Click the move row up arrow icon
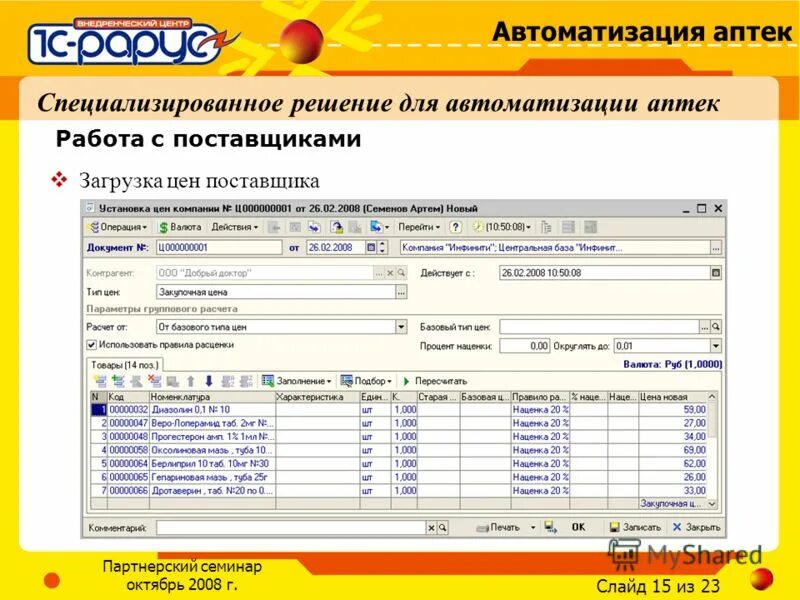Screen dimensions: 800x600 click(191, 381)
